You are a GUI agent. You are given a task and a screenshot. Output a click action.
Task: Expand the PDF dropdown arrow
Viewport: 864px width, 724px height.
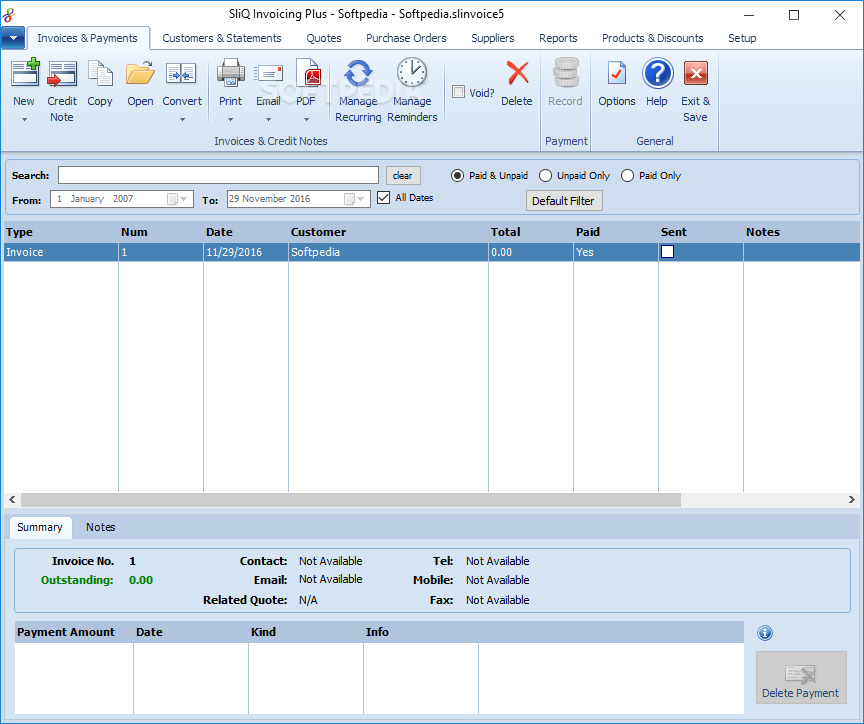(306, 119)
